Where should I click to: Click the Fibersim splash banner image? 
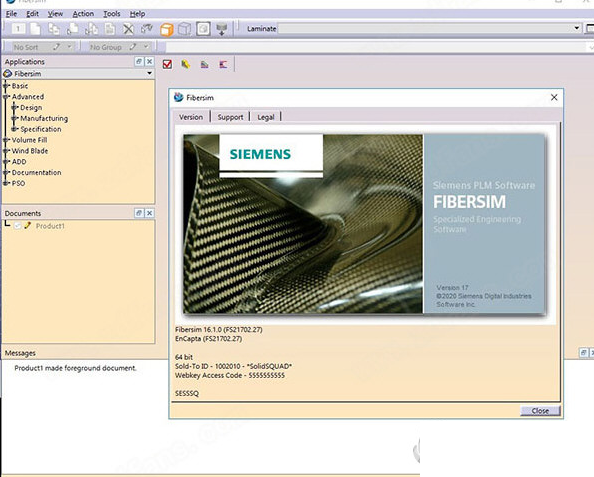[364, 224]
